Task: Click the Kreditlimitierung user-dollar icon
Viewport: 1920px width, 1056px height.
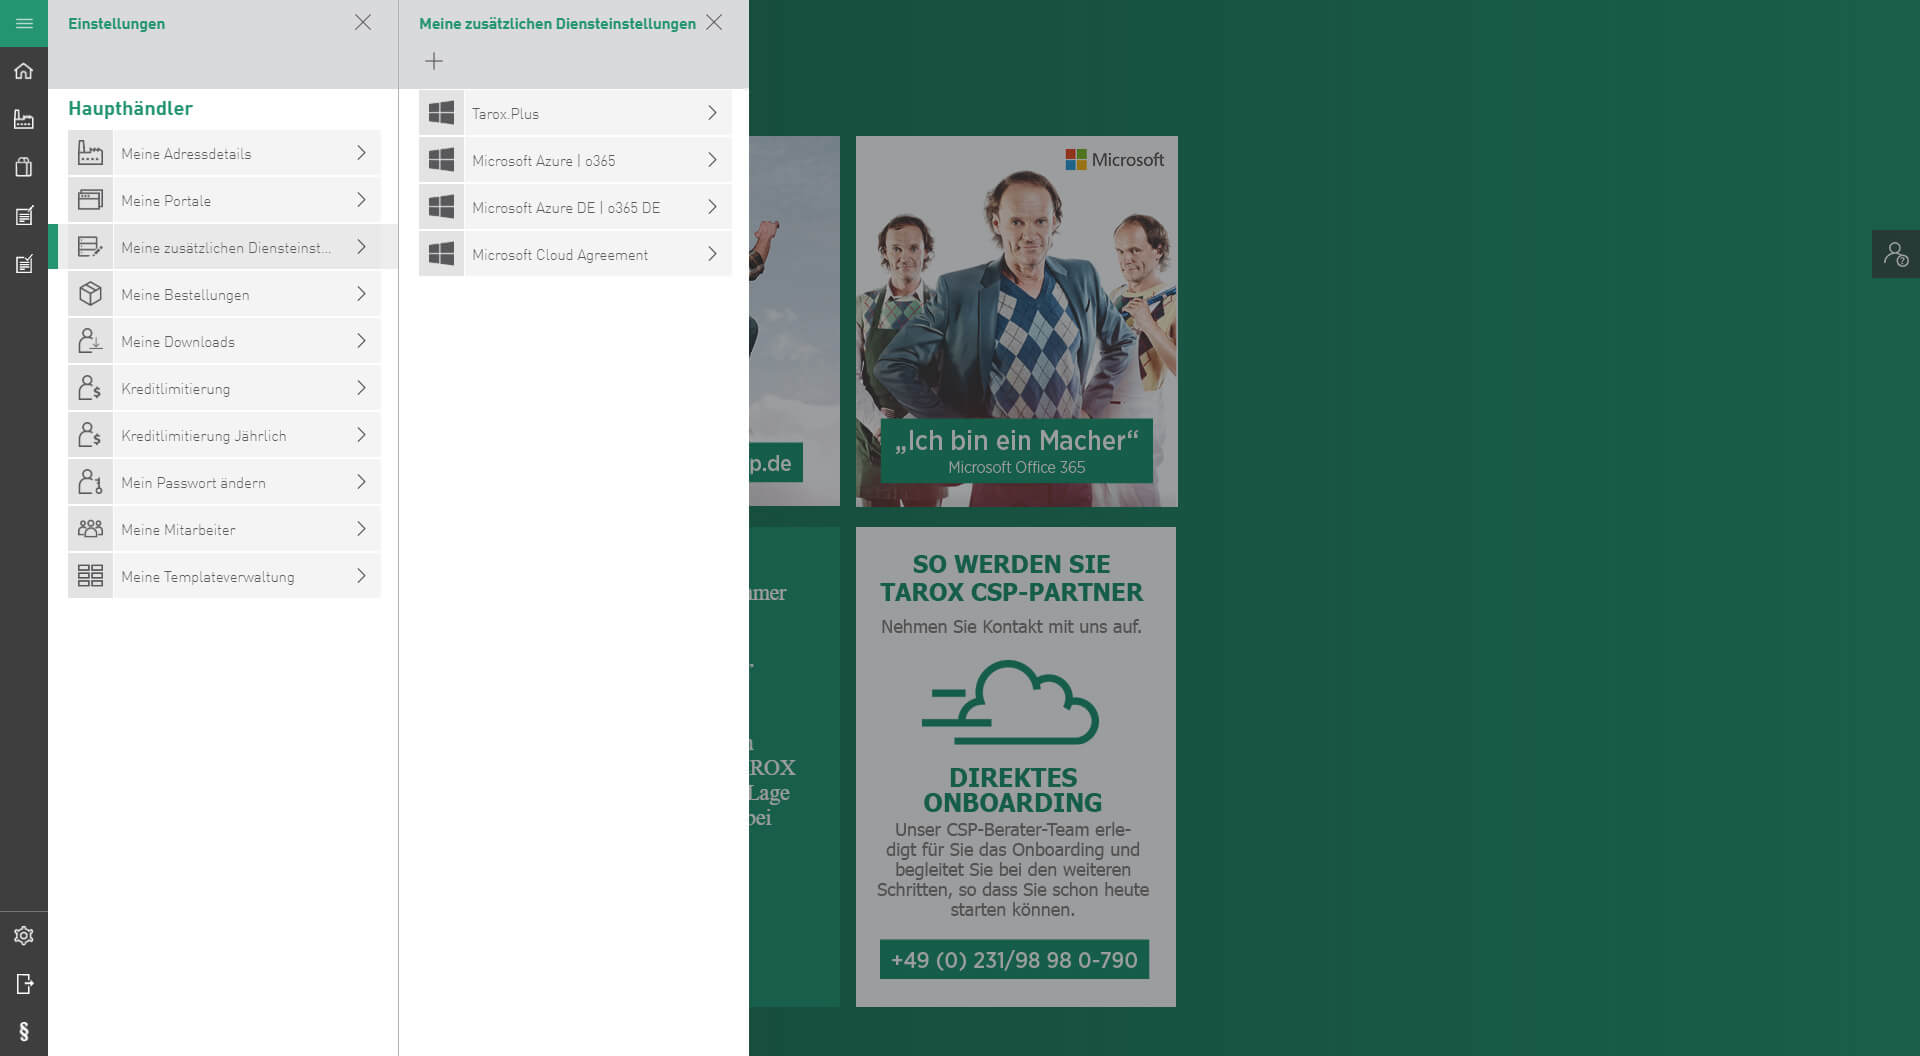Action: coord(90,388)
